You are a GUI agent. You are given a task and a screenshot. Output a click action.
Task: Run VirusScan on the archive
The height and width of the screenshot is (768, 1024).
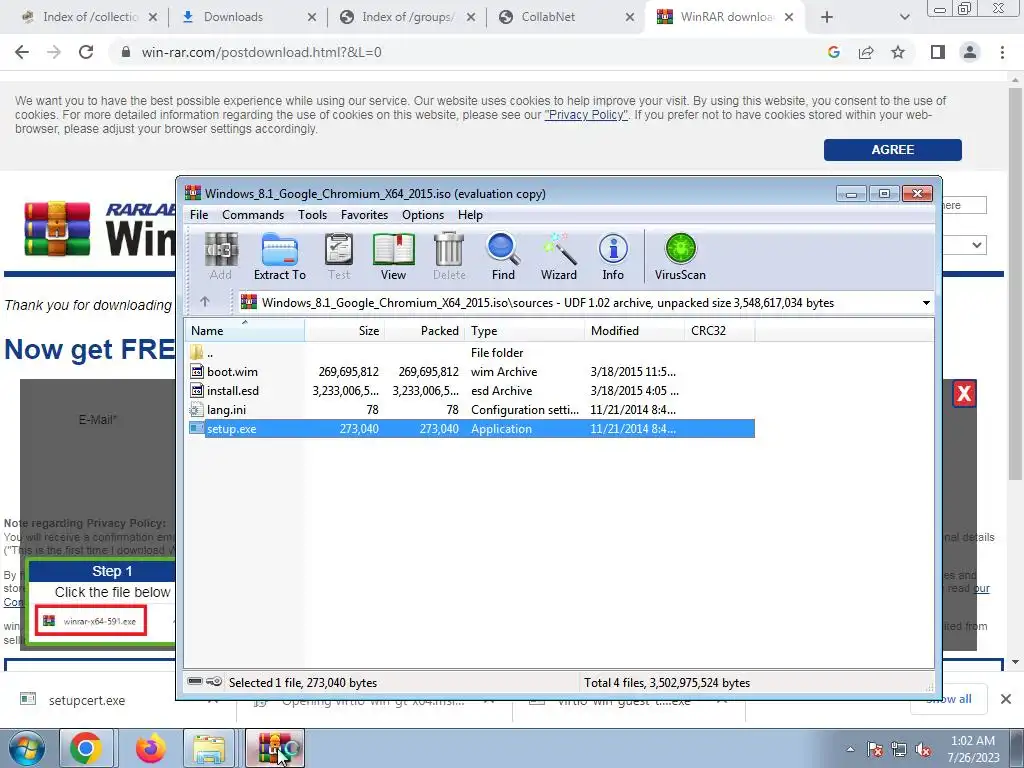pyautogui.click(x=680, y=257)
